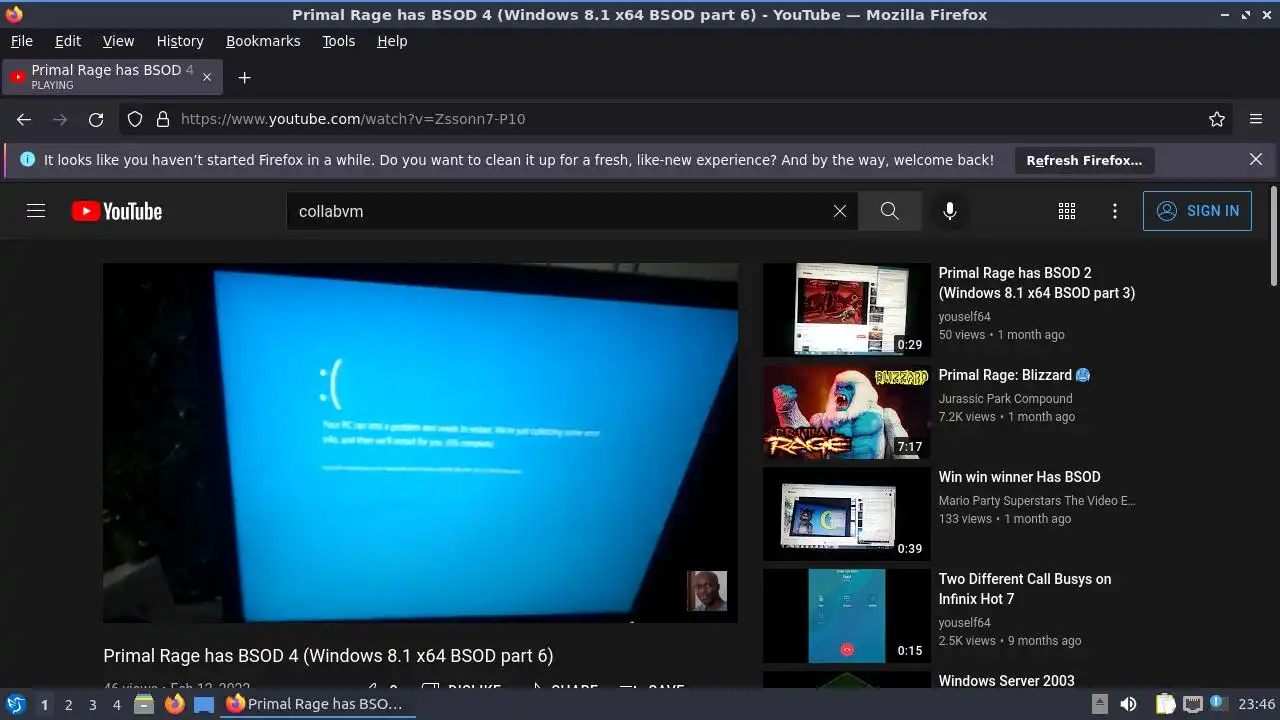Click the volume speaker tray icon

click(1128, 704)
